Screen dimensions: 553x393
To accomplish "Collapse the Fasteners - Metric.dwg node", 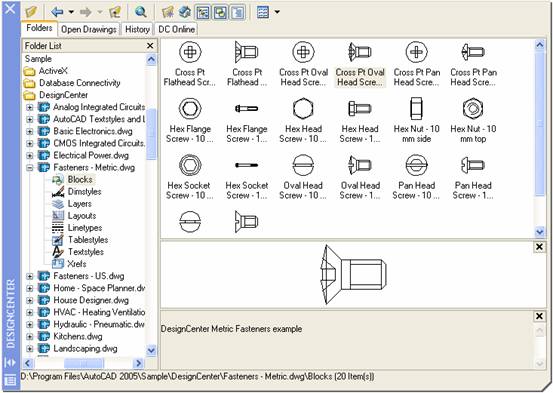I will [30, 168].
